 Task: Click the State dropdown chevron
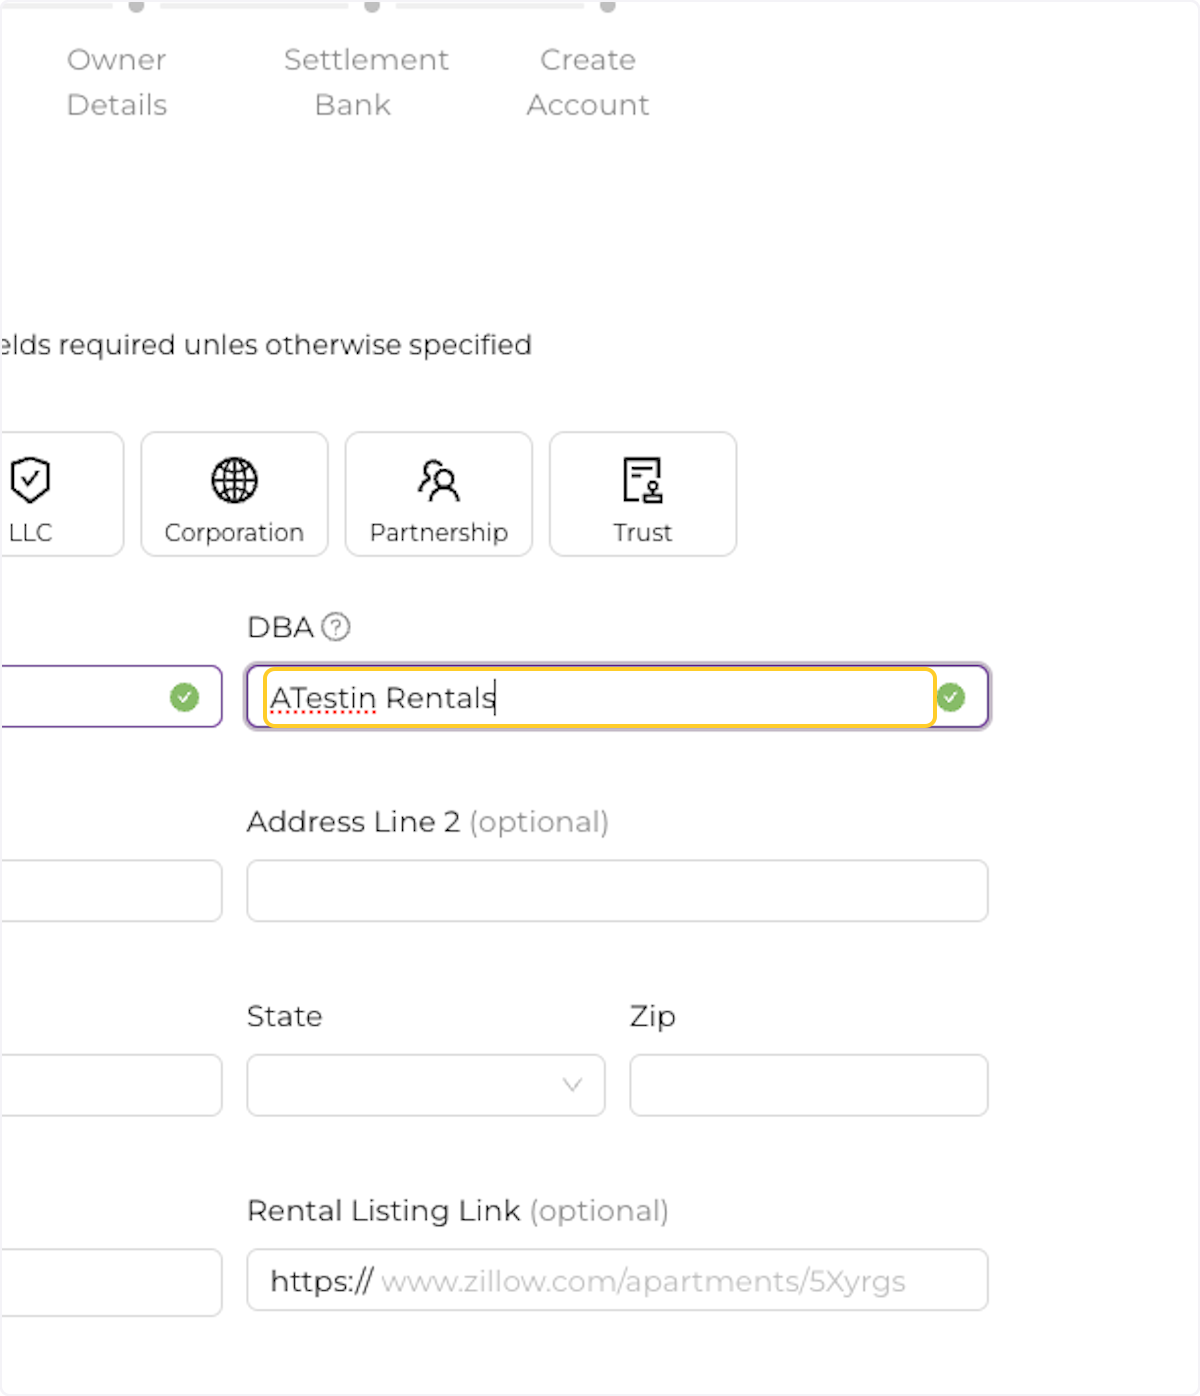pos(571,1085)
